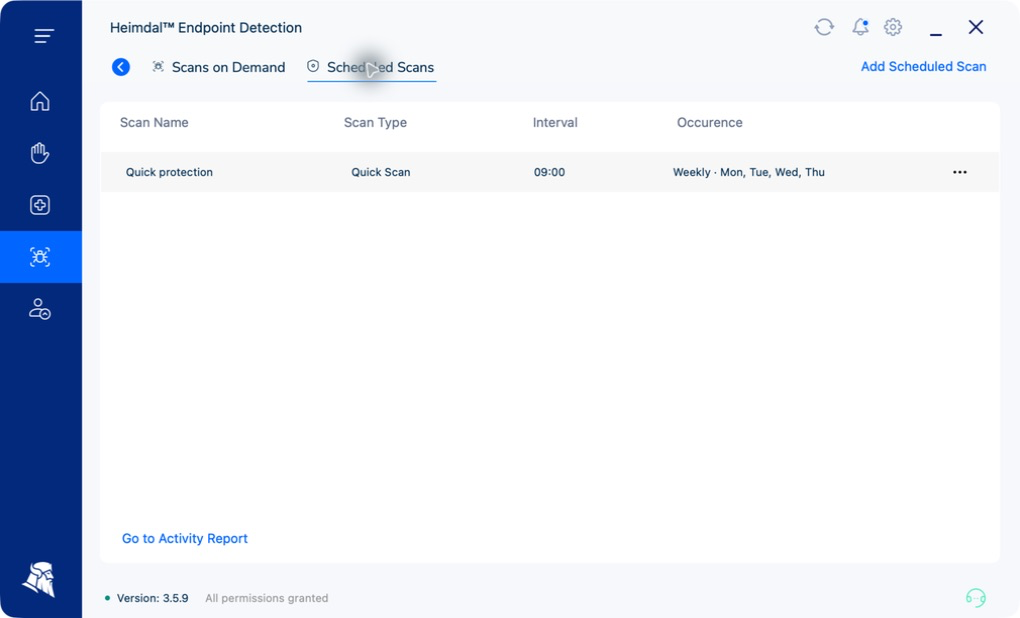This screenshot has height=618, width=1020.
Task: Minimize the Heimdal window
Action: [936, 34]
